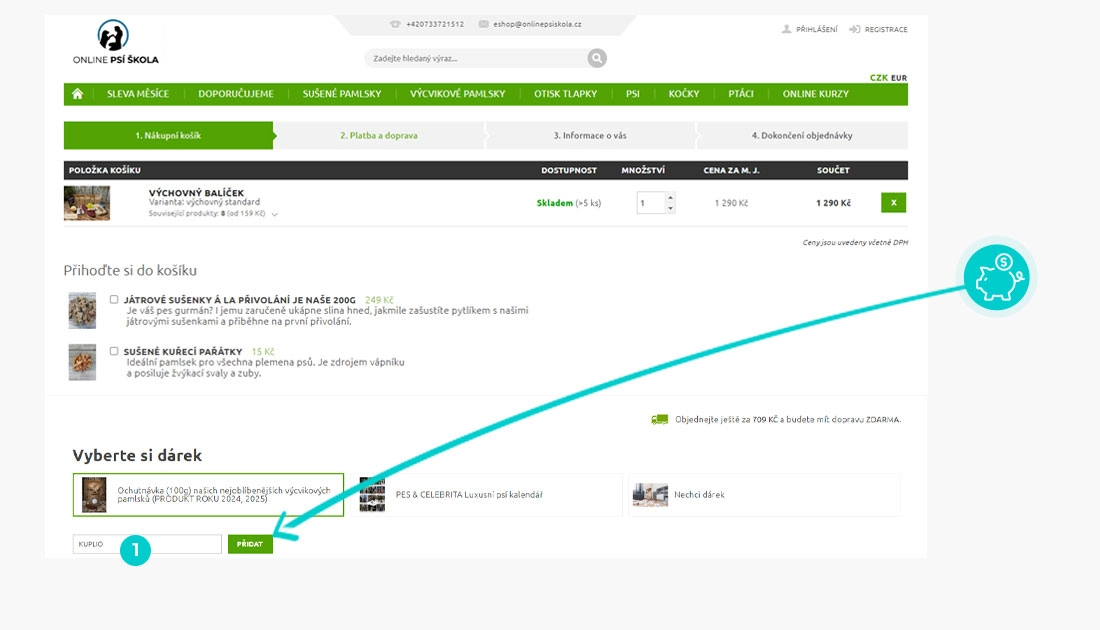Screen dimensions: 1100x630
Task: Click phone number +420733721512
Action: 435,24
